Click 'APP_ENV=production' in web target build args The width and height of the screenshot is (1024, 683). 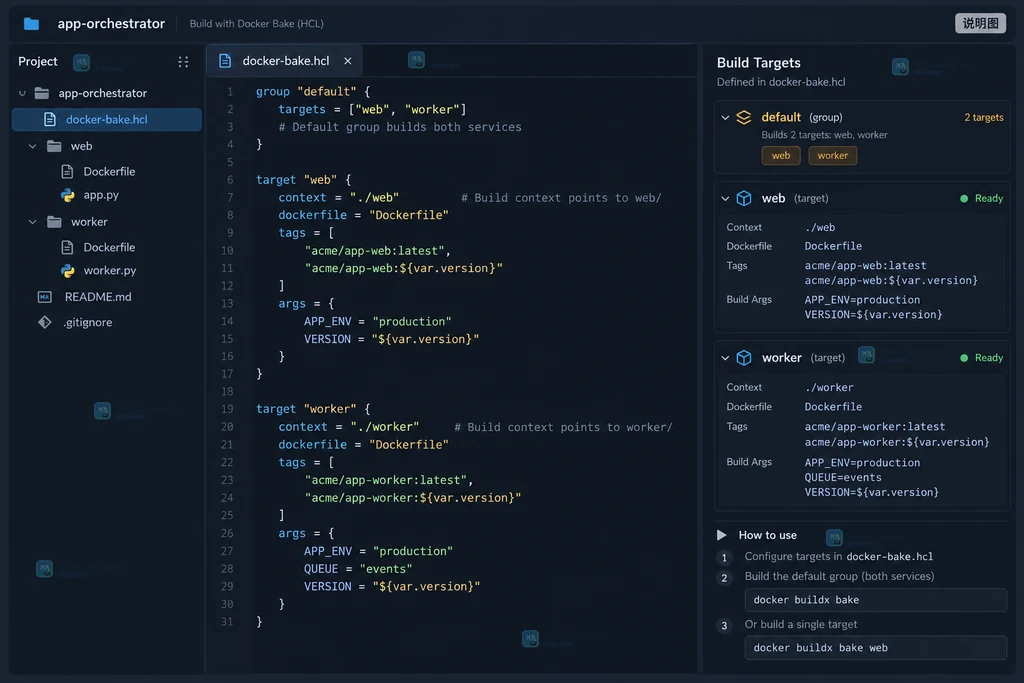pos(862,300)
